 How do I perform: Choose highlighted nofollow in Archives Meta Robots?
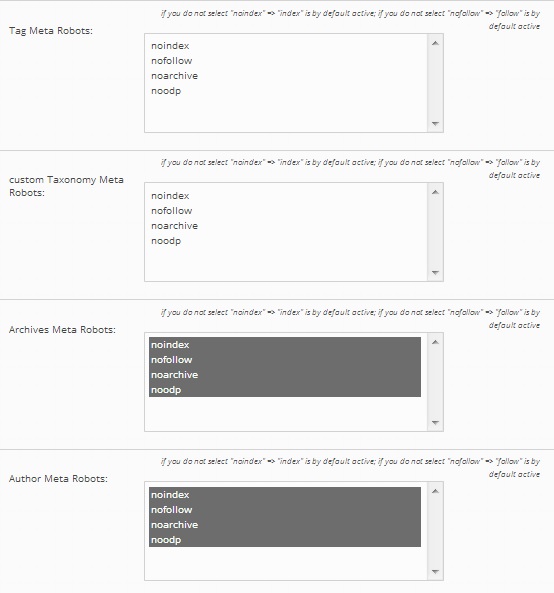285,360
